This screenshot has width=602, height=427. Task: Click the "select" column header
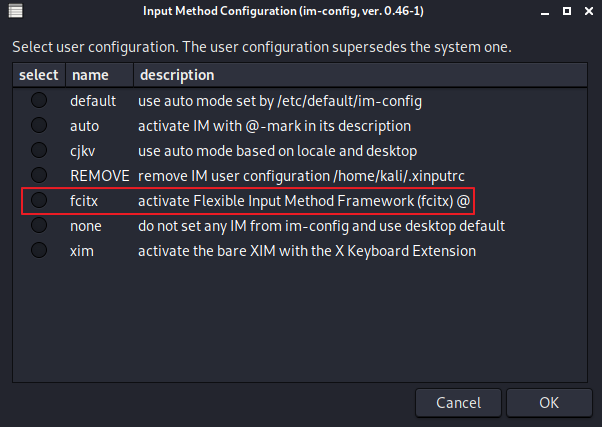click(x=39, y=75)
